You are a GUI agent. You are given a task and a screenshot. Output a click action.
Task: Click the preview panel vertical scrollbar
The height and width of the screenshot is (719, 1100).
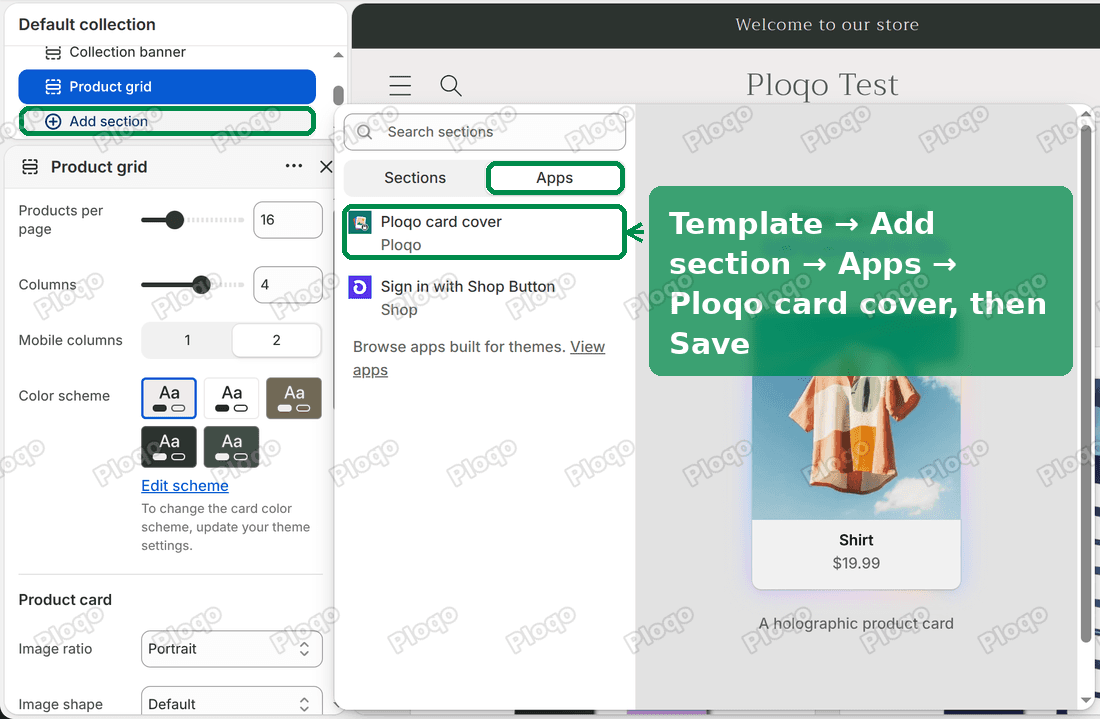coord(1086,382)
